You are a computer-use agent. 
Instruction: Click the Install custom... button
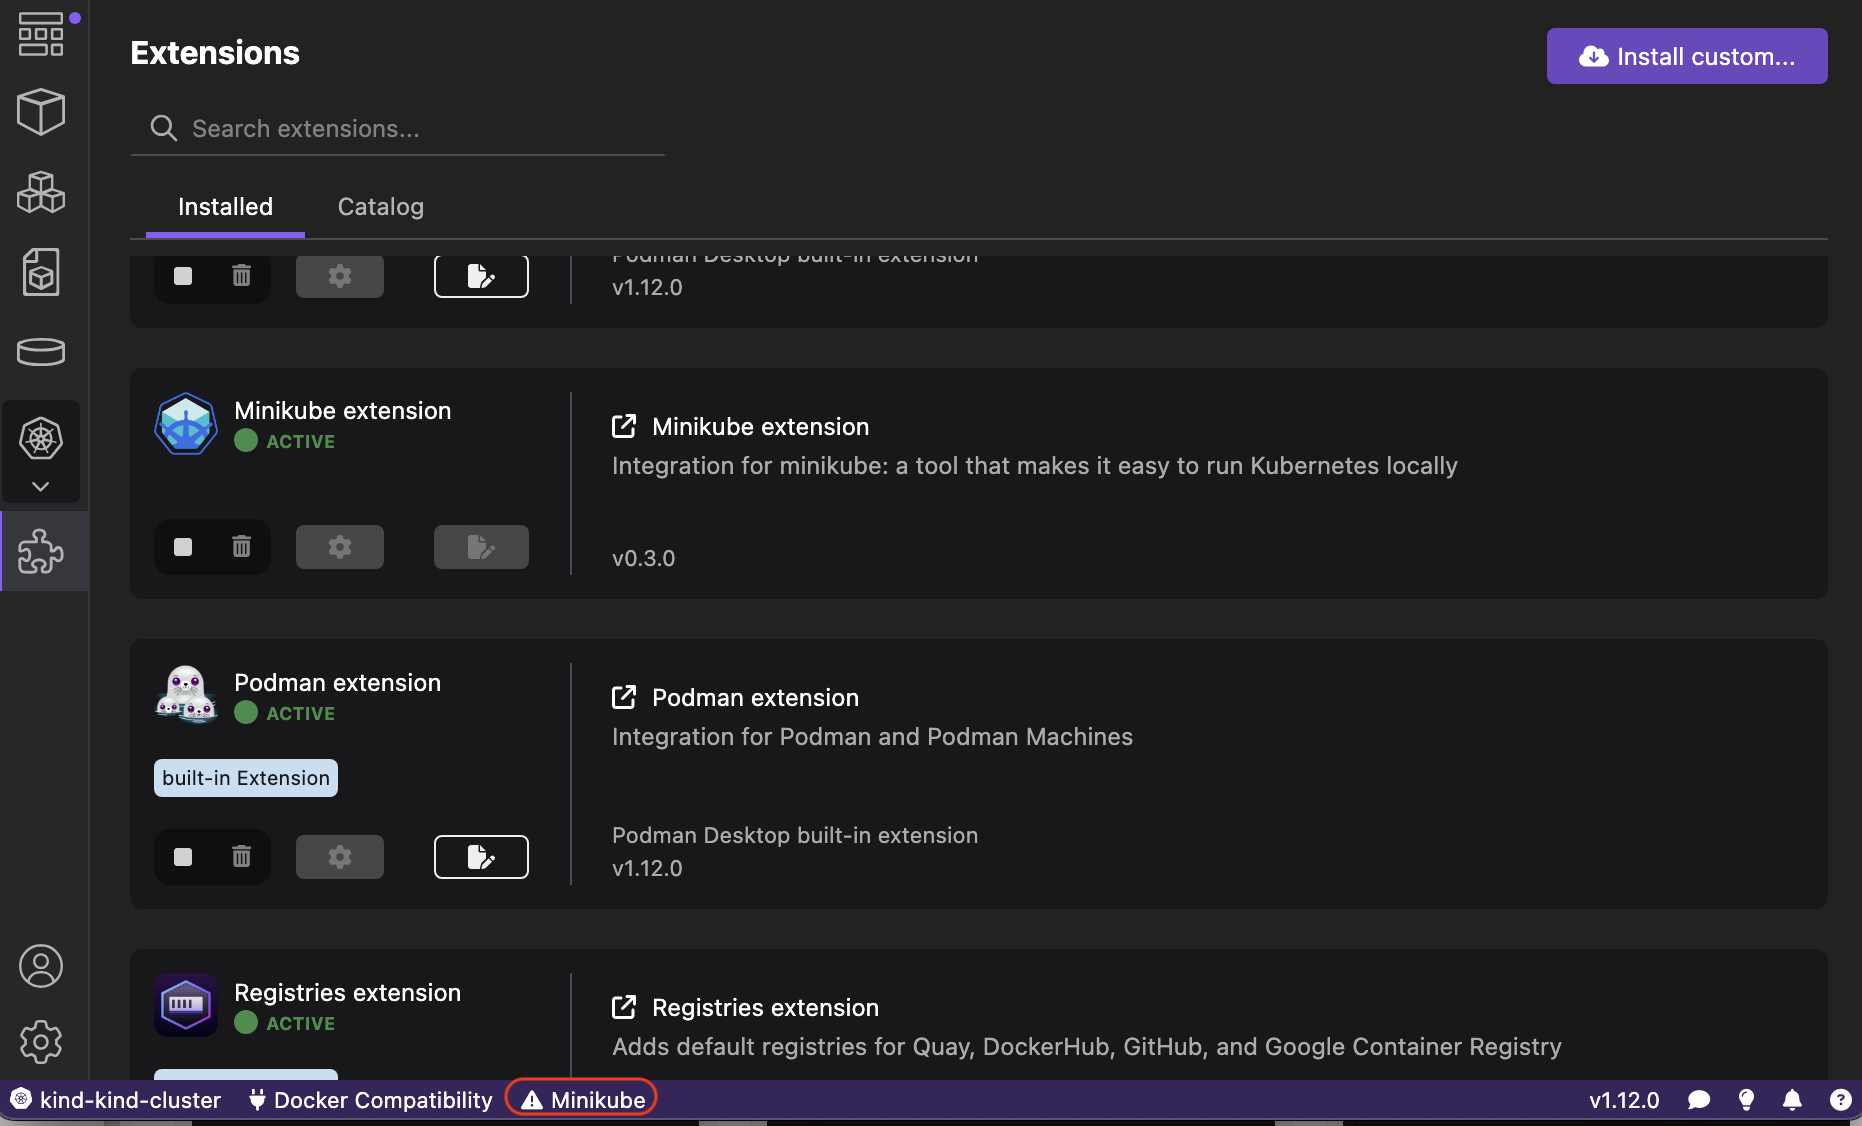pyautogui.click(x=1687, y=56)
